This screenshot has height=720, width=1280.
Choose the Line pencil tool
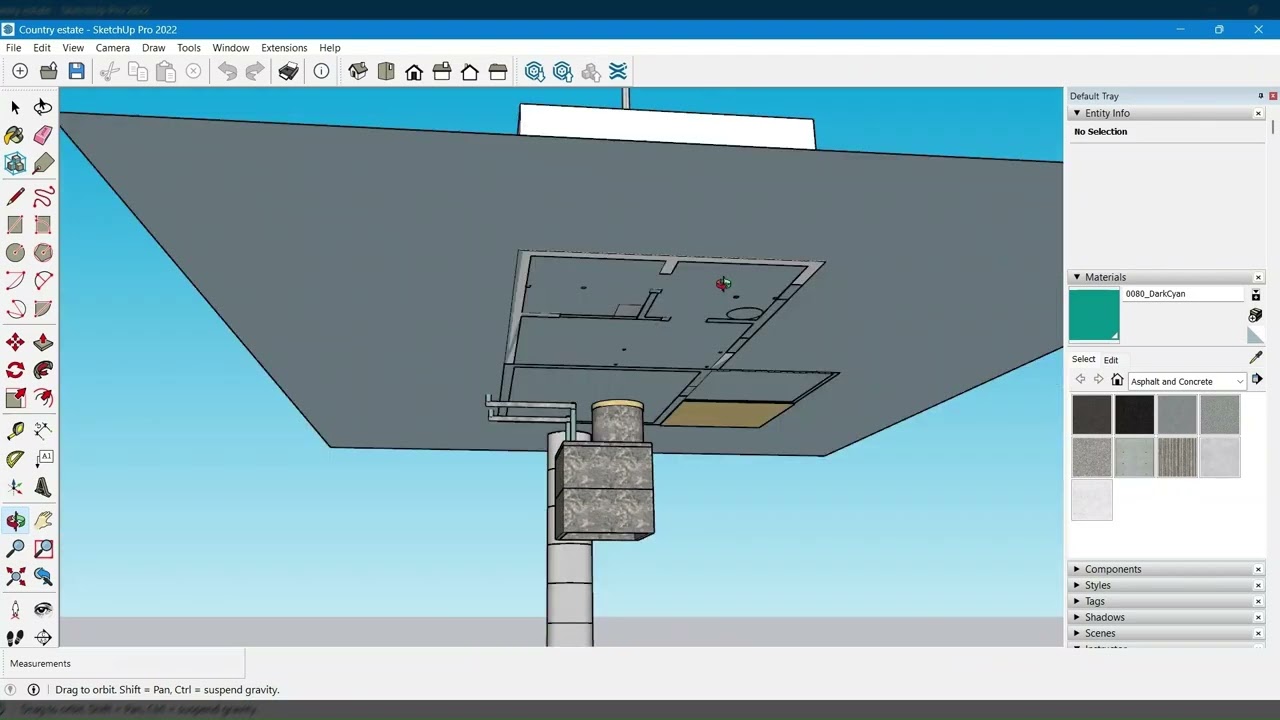15,197
